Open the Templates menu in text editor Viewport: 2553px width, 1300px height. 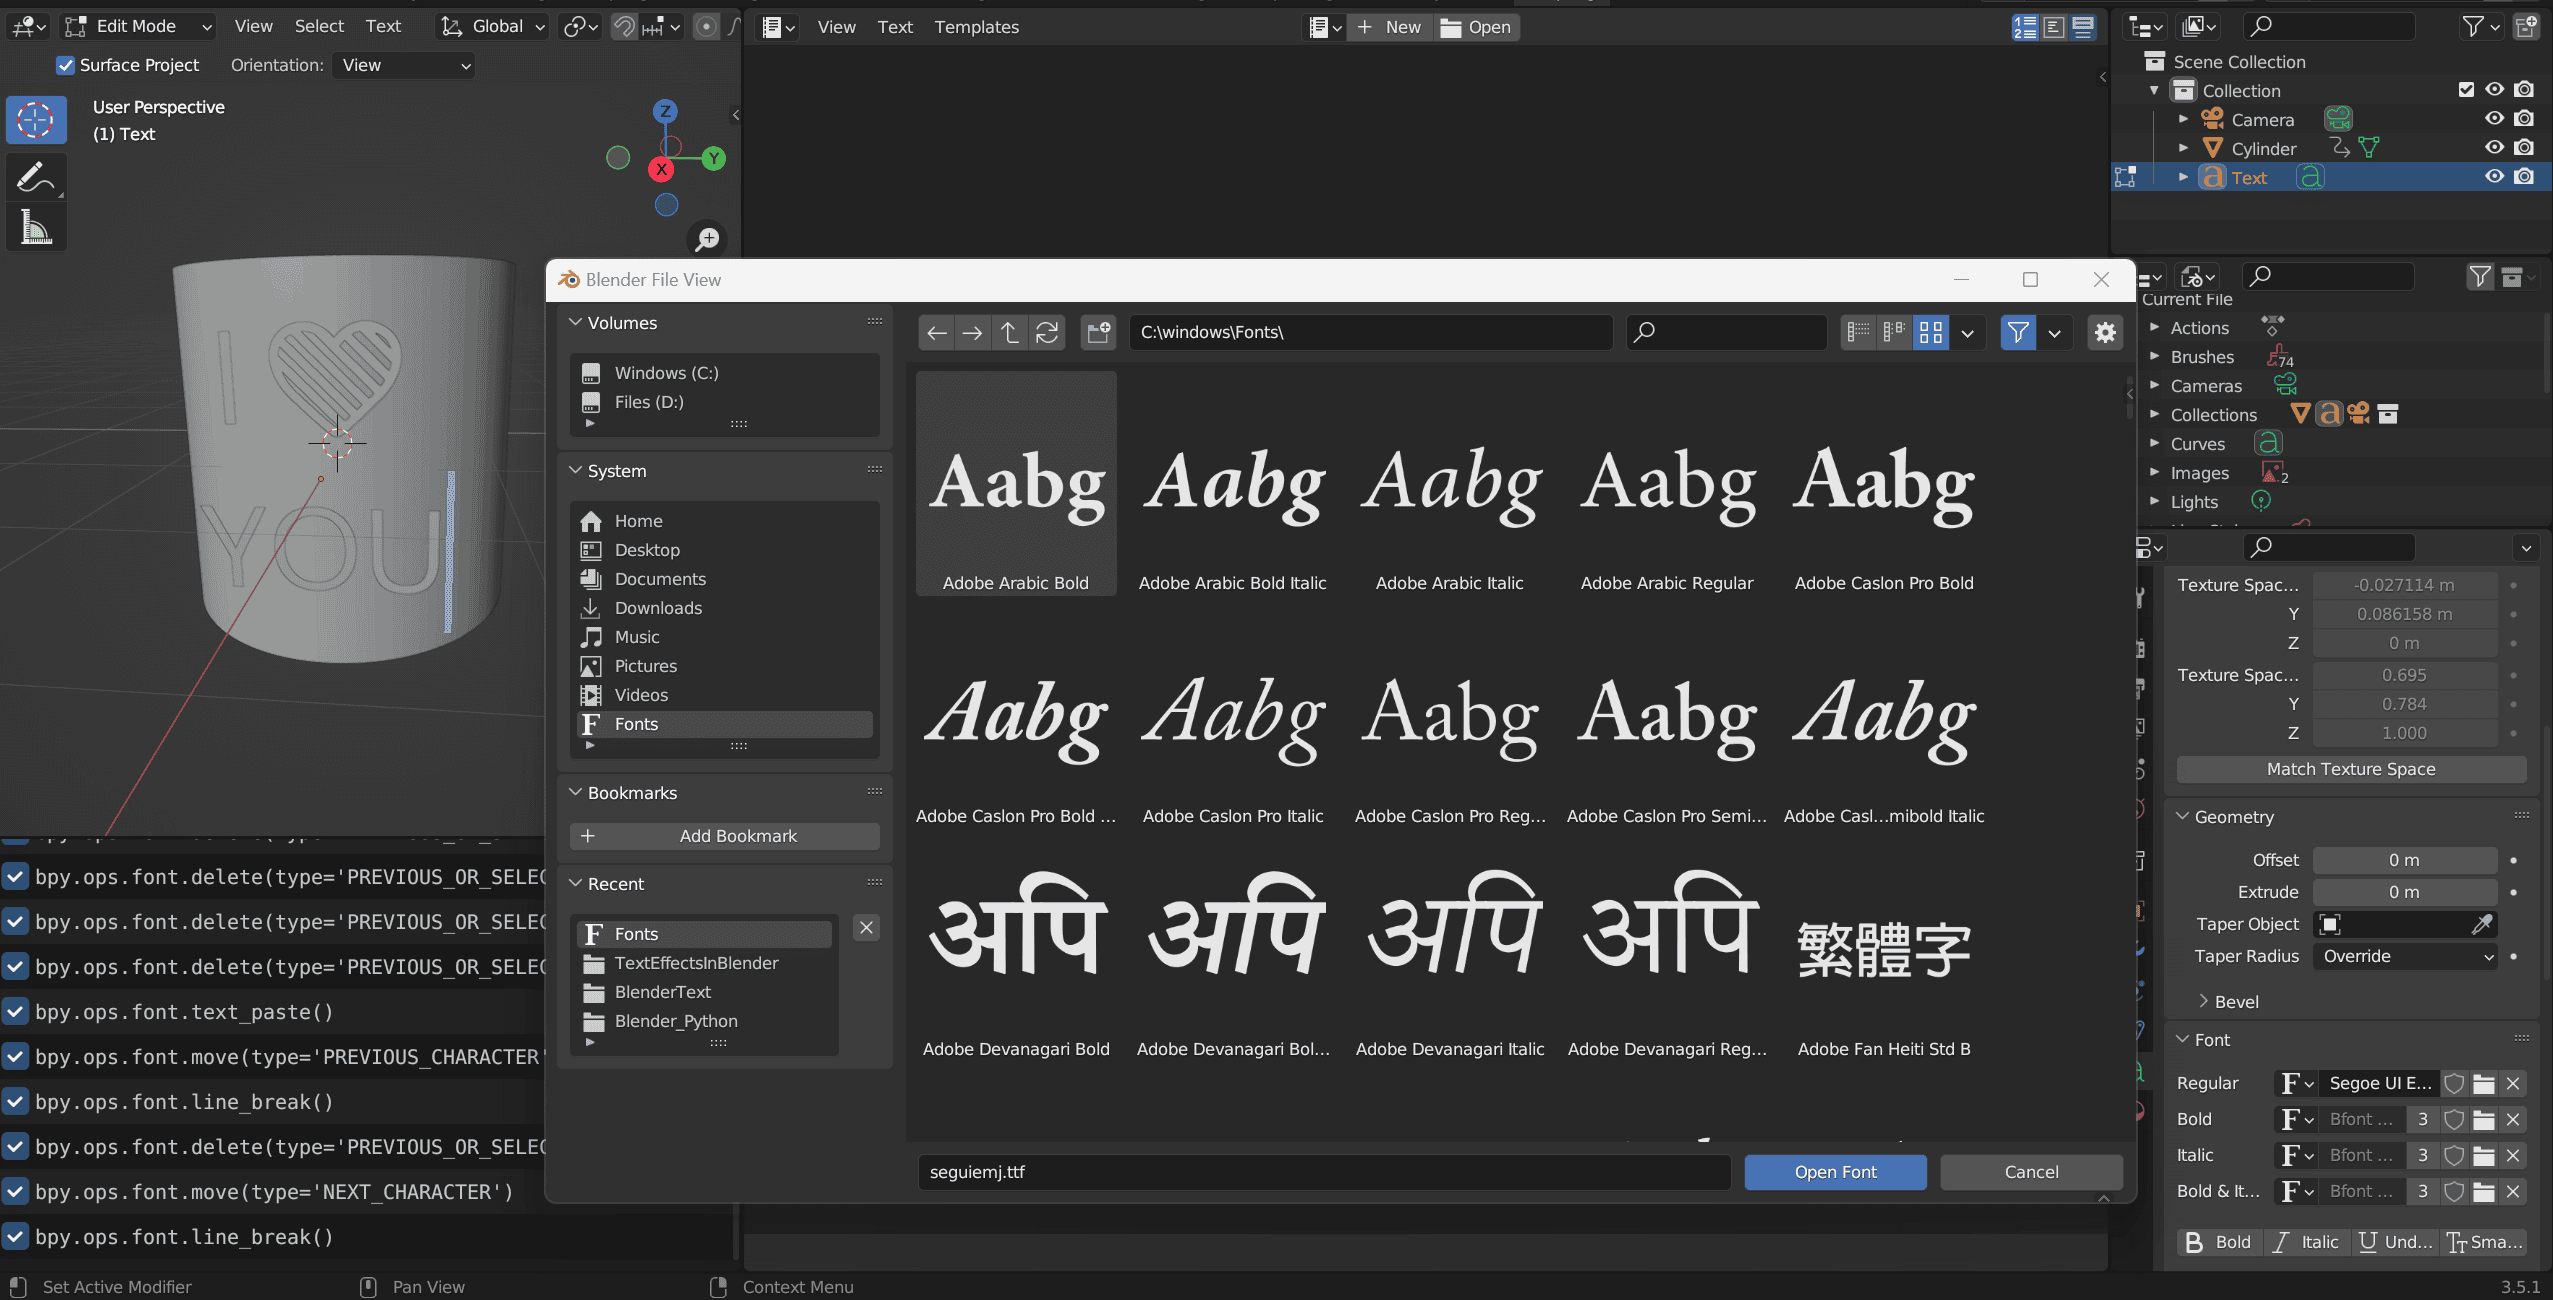(x=976, y=27)
